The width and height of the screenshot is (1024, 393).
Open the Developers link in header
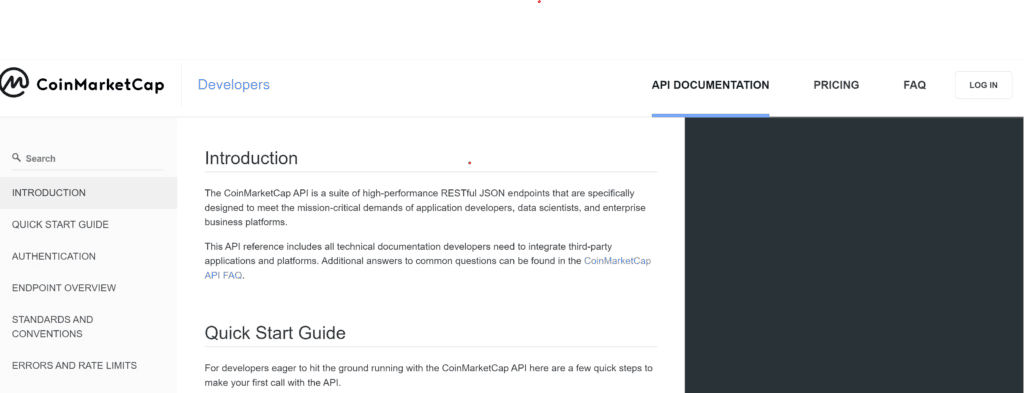(x=234, y=85)
